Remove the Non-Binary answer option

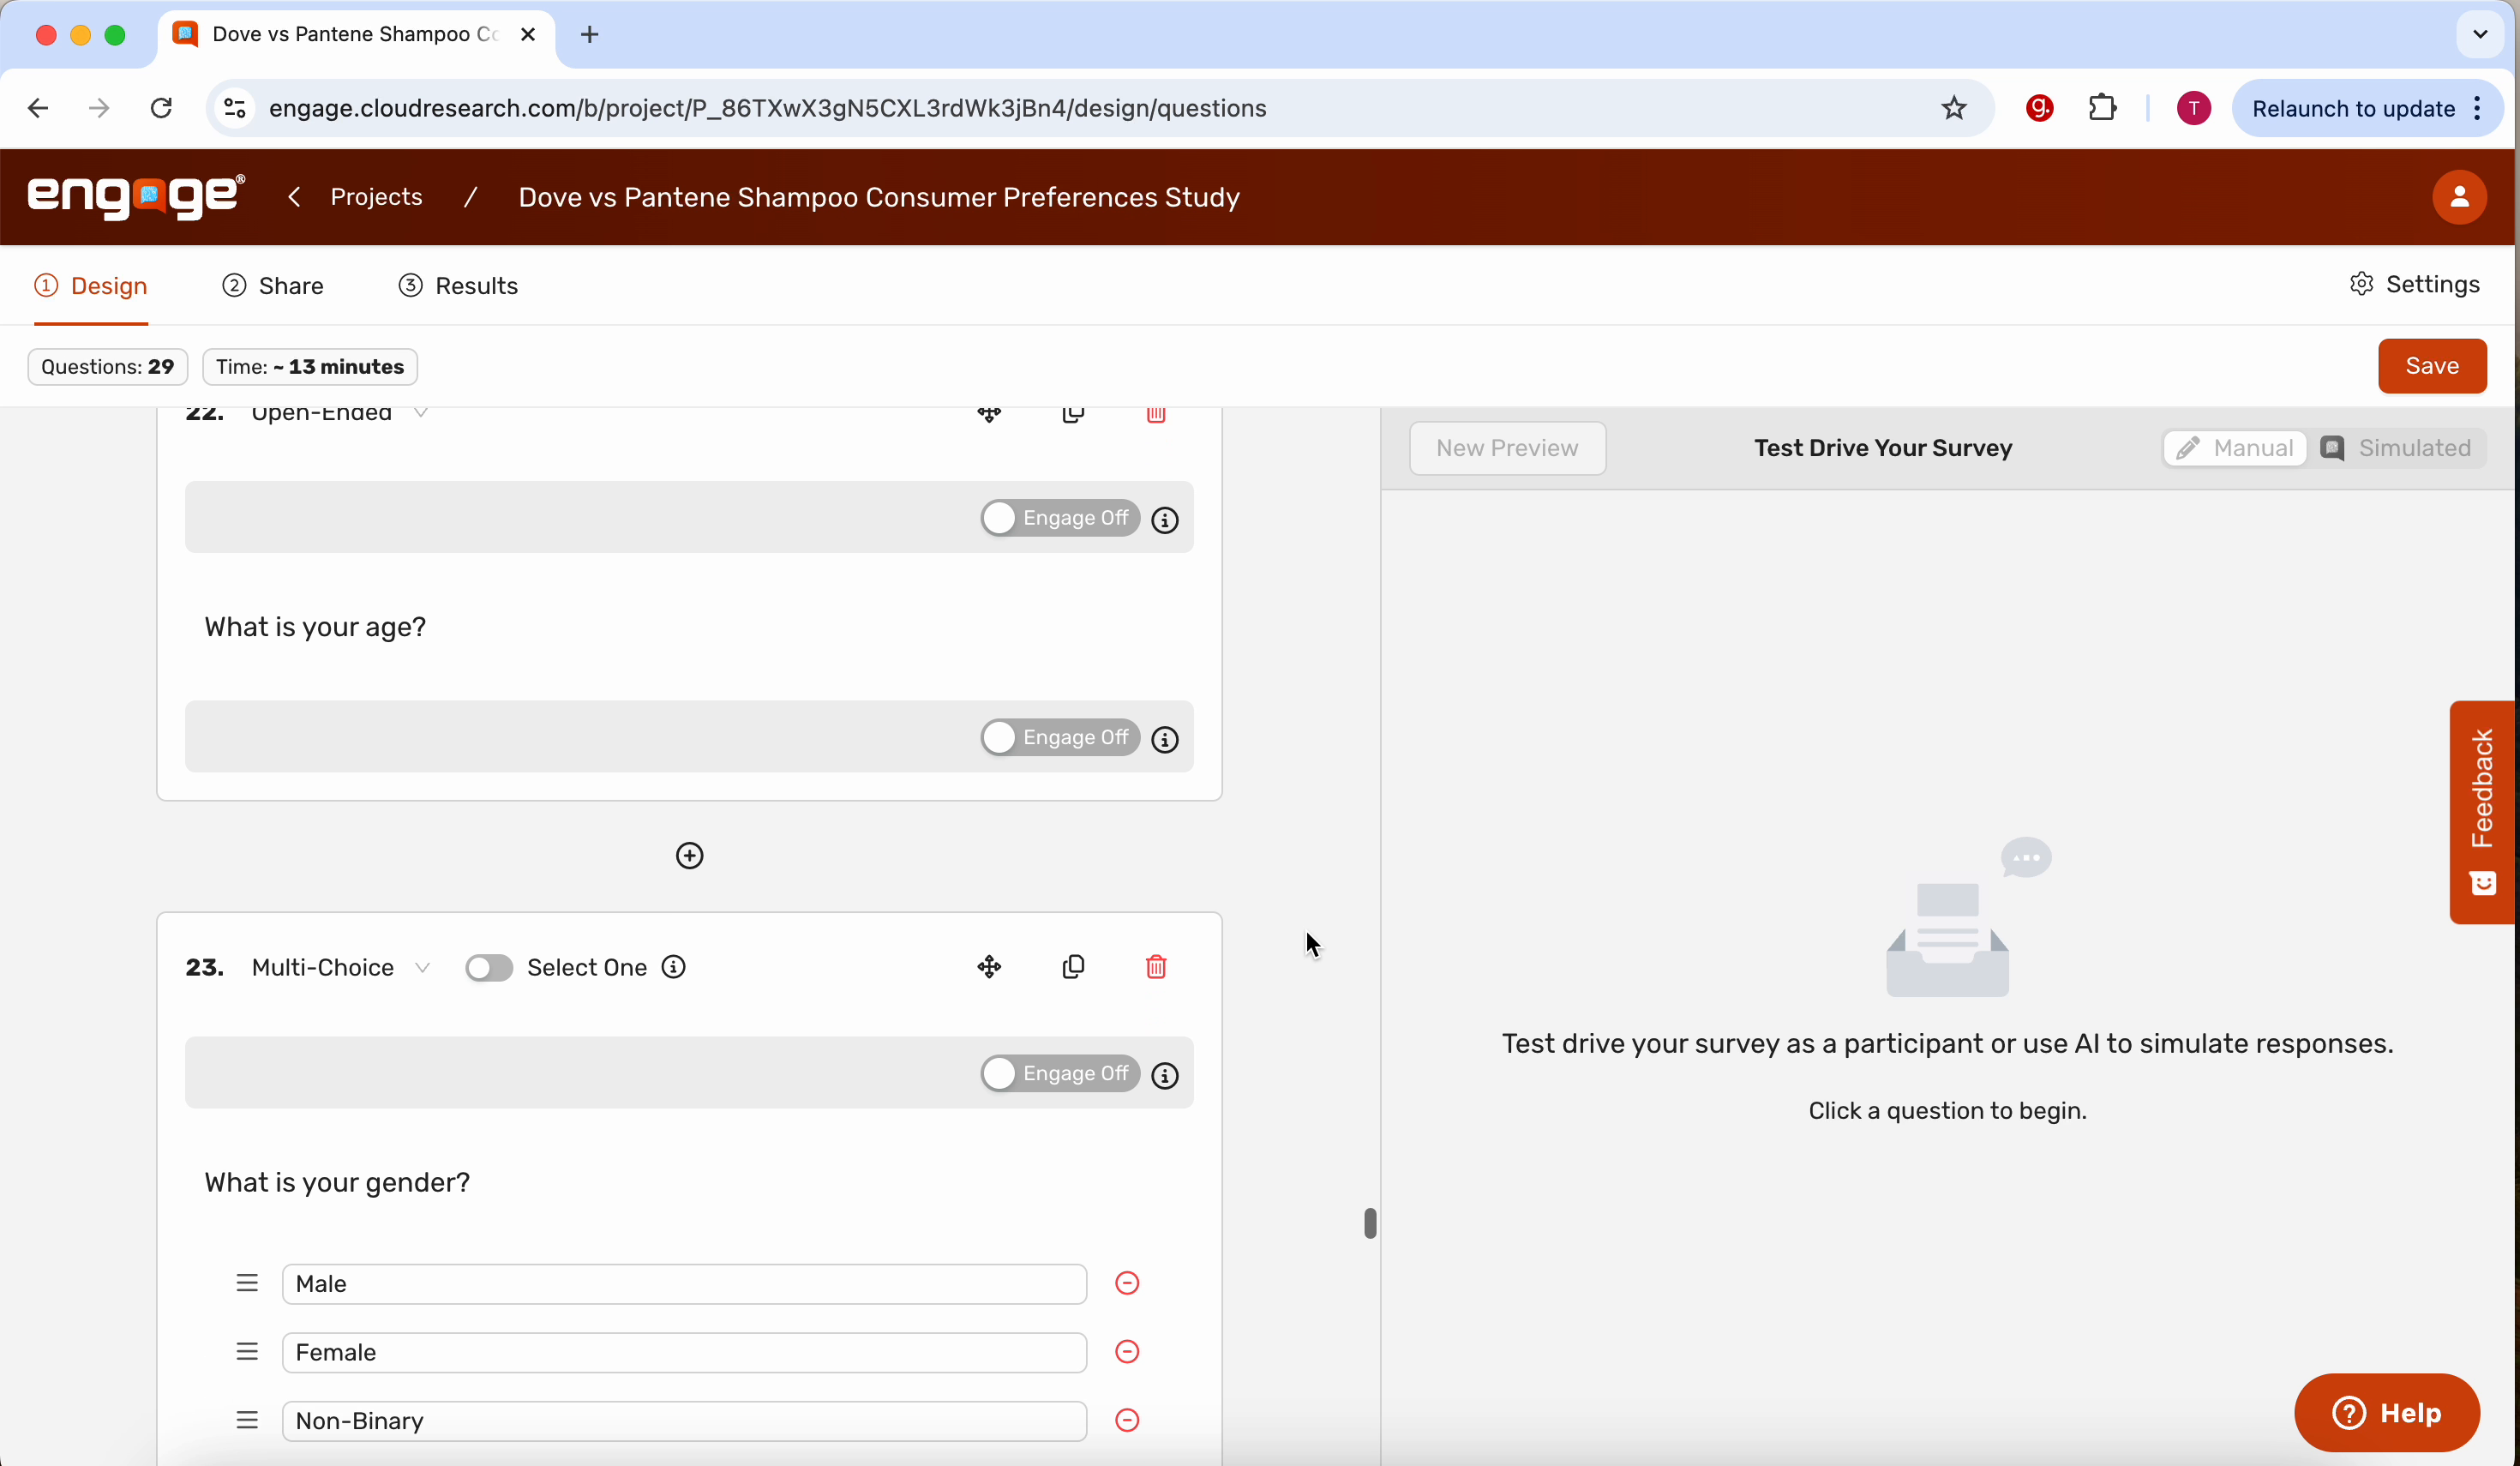1127,1420
